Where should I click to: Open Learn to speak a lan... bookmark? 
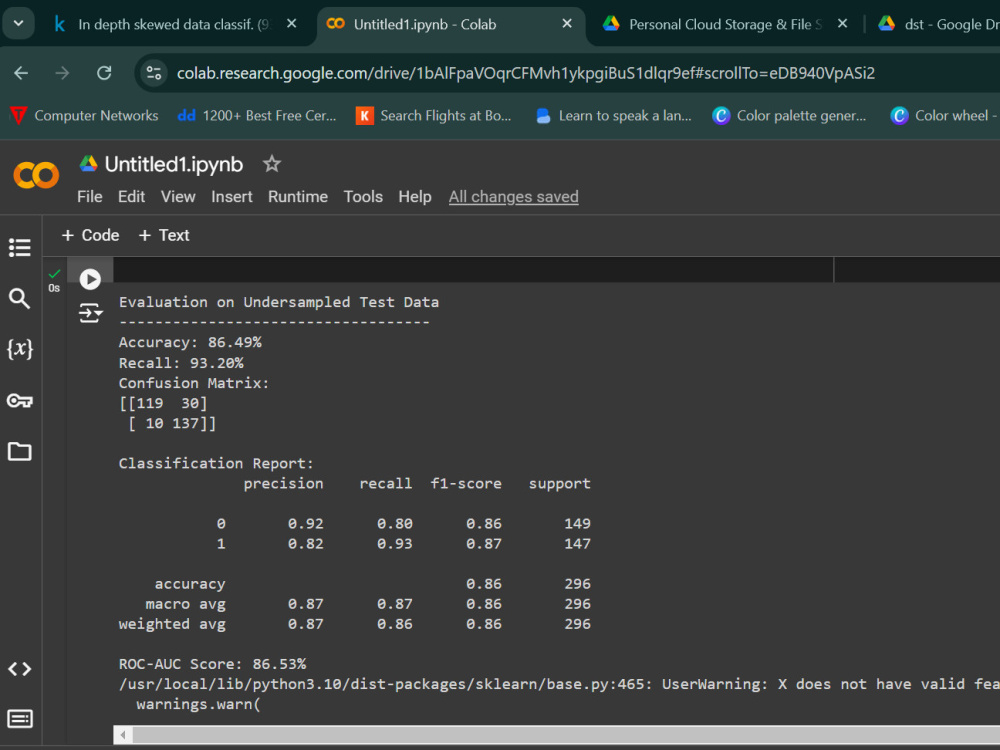coord(614,115)
